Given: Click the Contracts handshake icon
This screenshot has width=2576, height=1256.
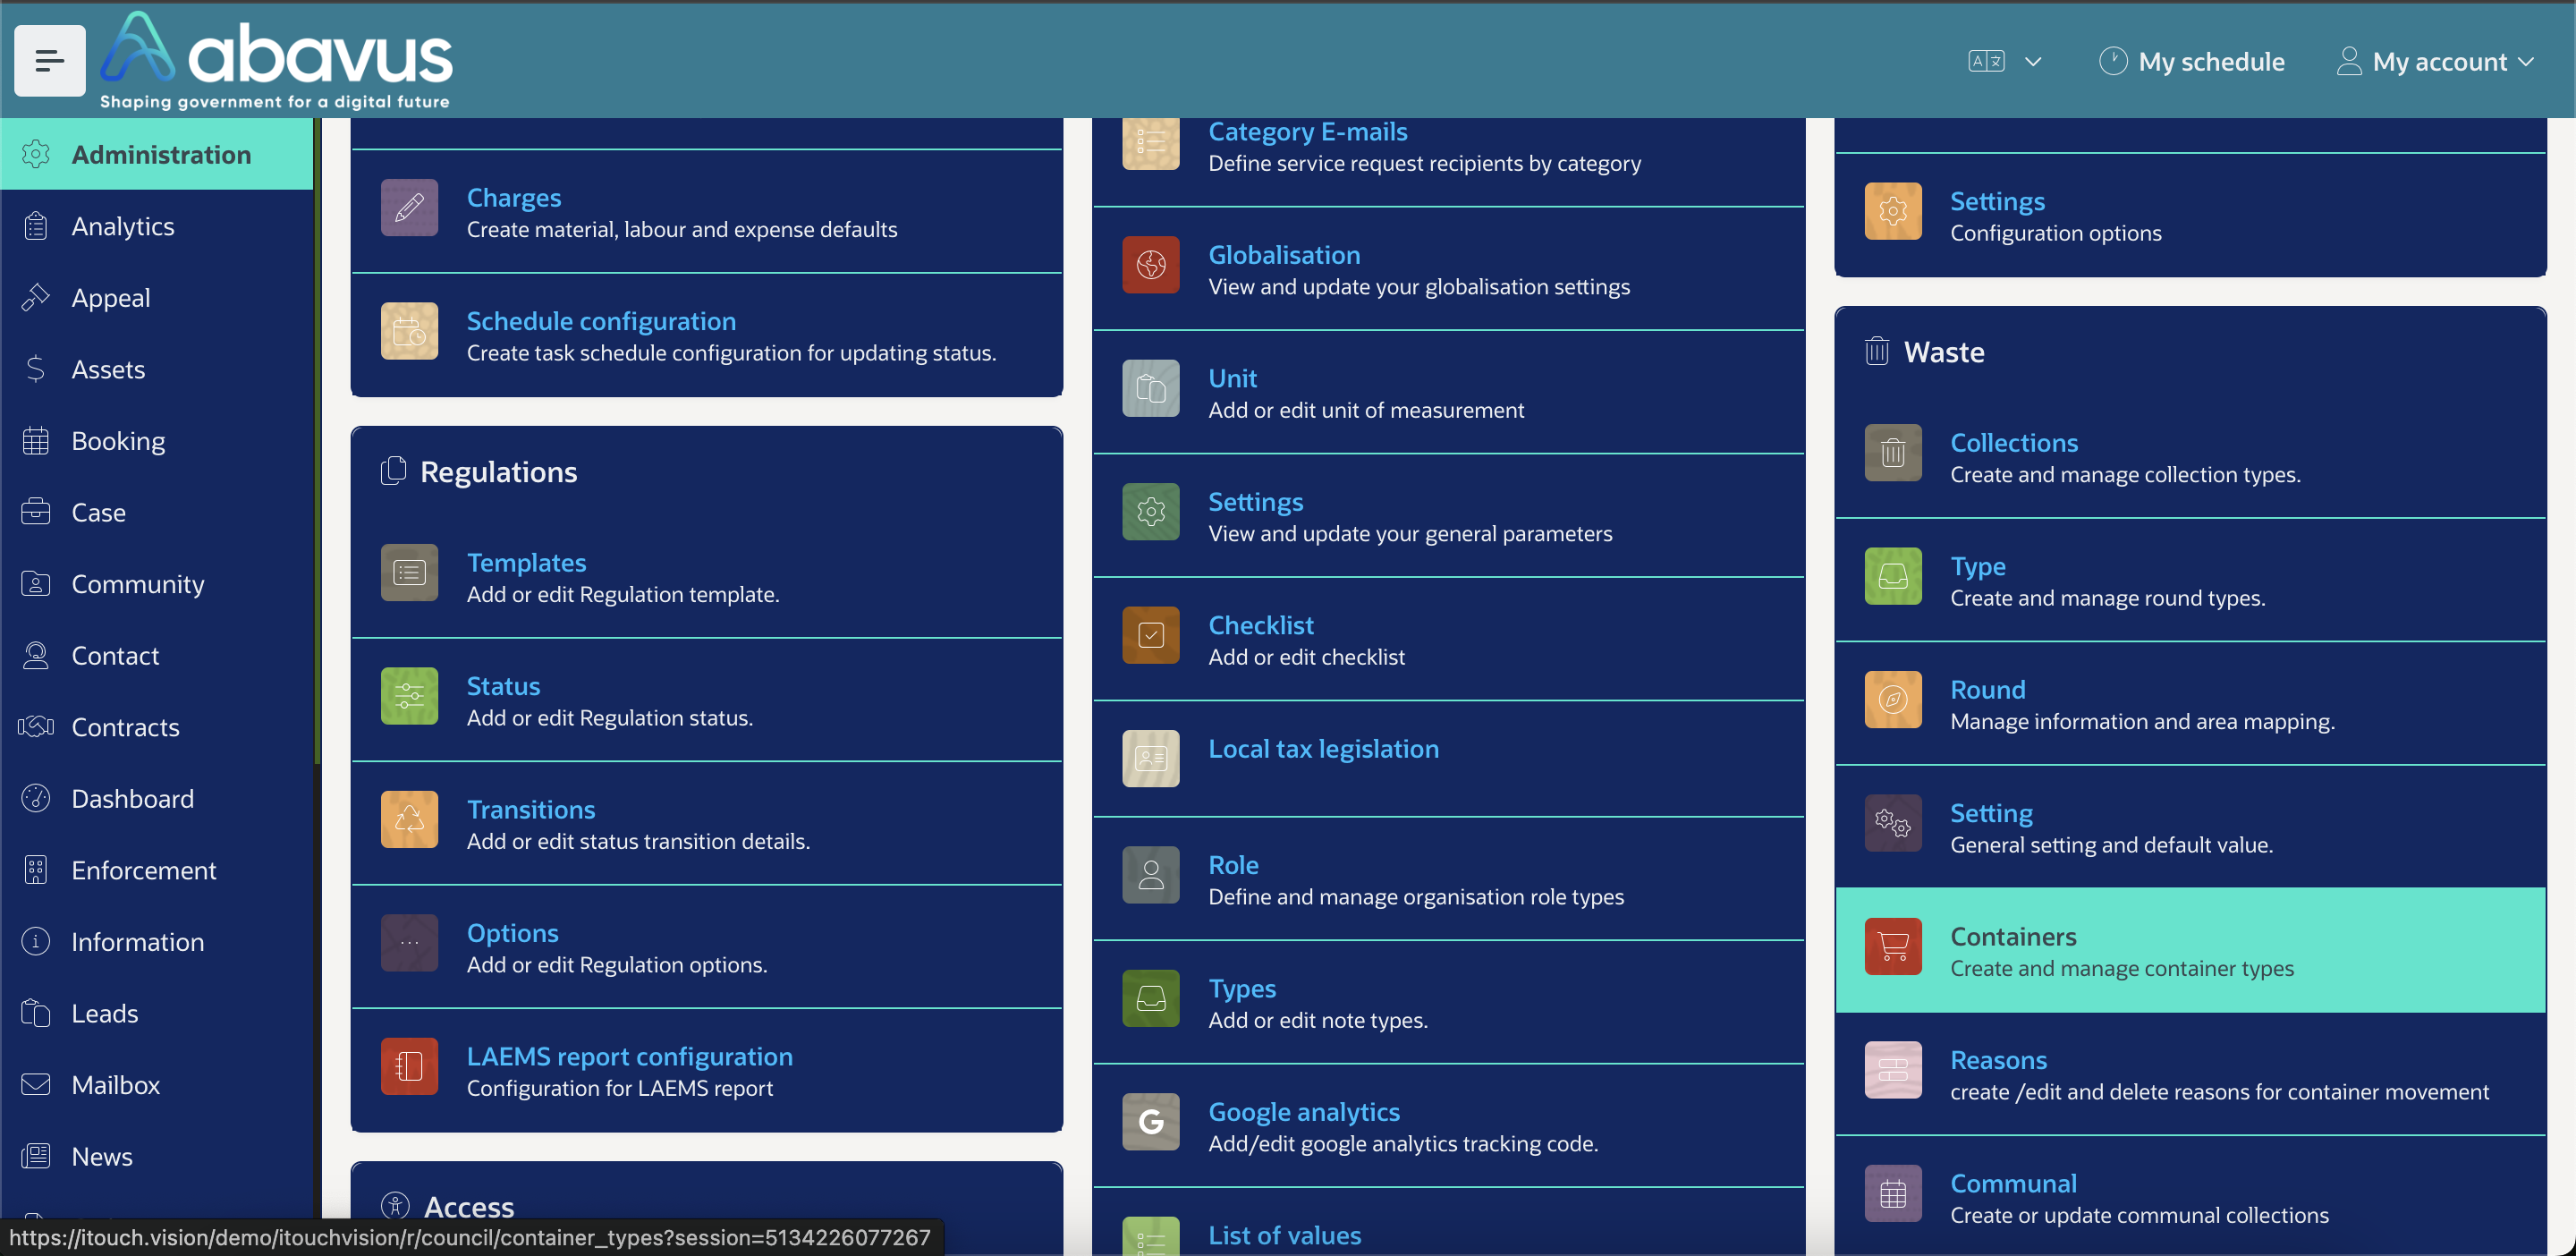Looking at the screenshot, I should coord(35,726).
